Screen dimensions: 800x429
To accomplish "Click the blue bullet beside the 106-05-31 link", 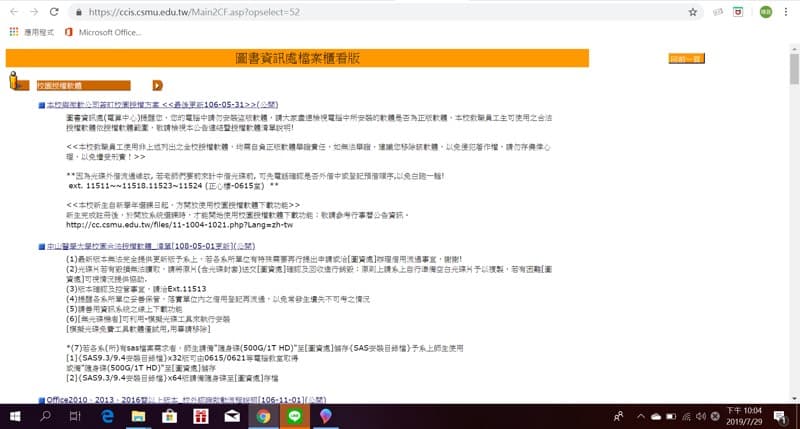I will point(42,105).
